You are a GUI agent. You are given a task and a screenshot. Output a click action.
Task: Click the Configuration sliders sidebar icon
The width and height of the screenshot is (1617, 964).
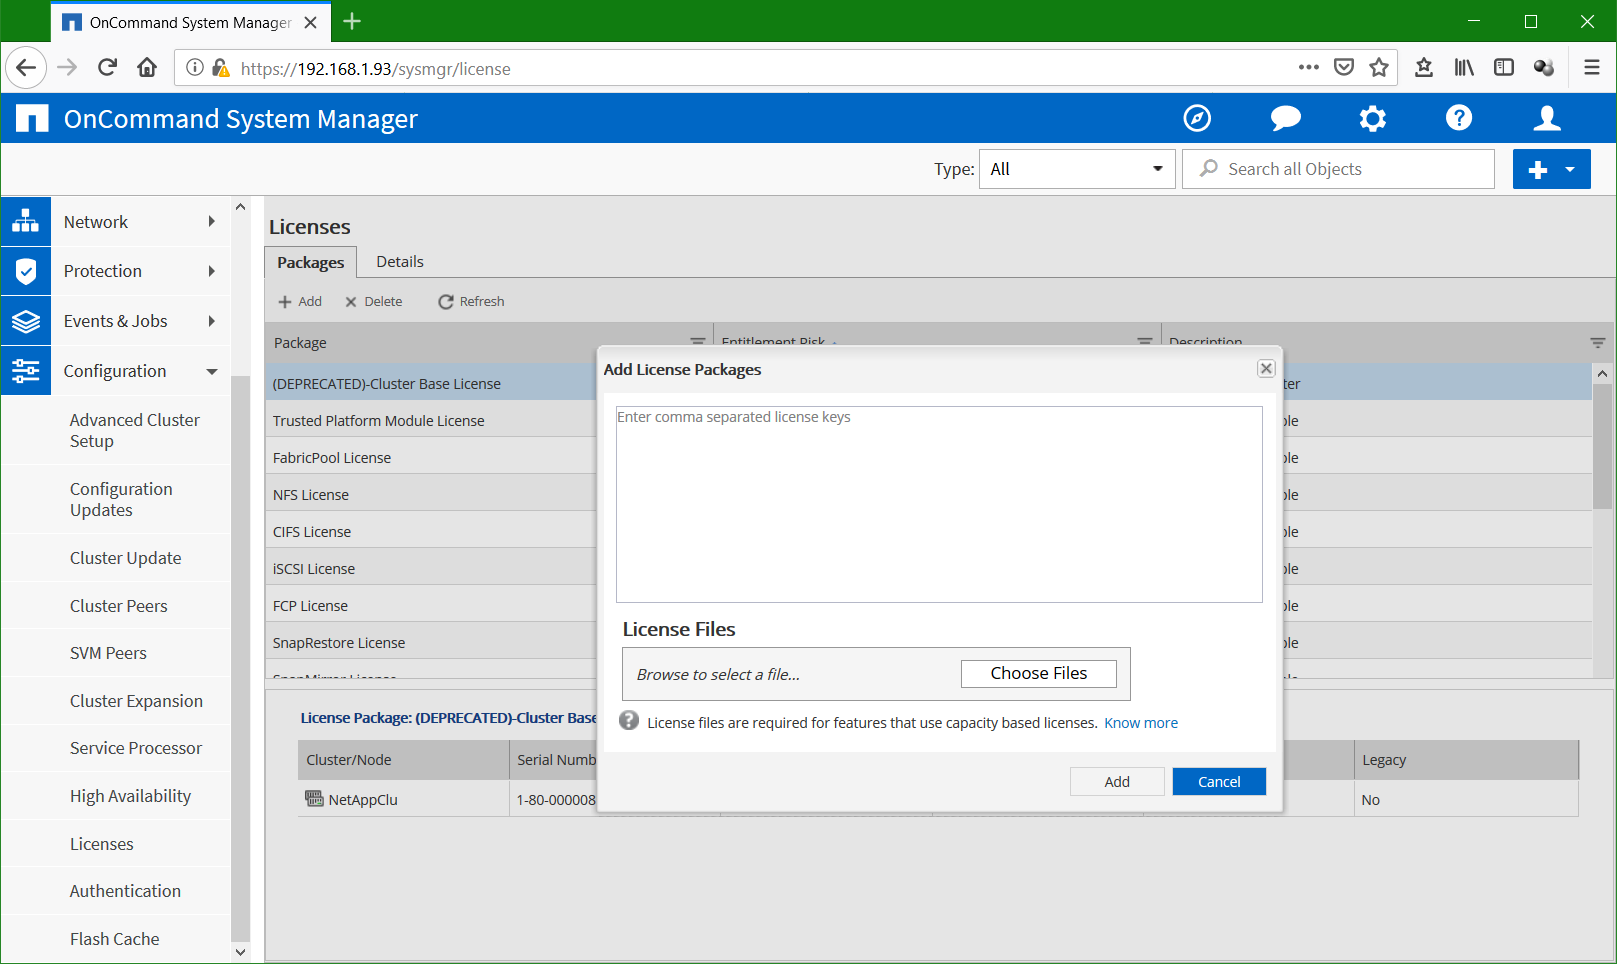26,371
